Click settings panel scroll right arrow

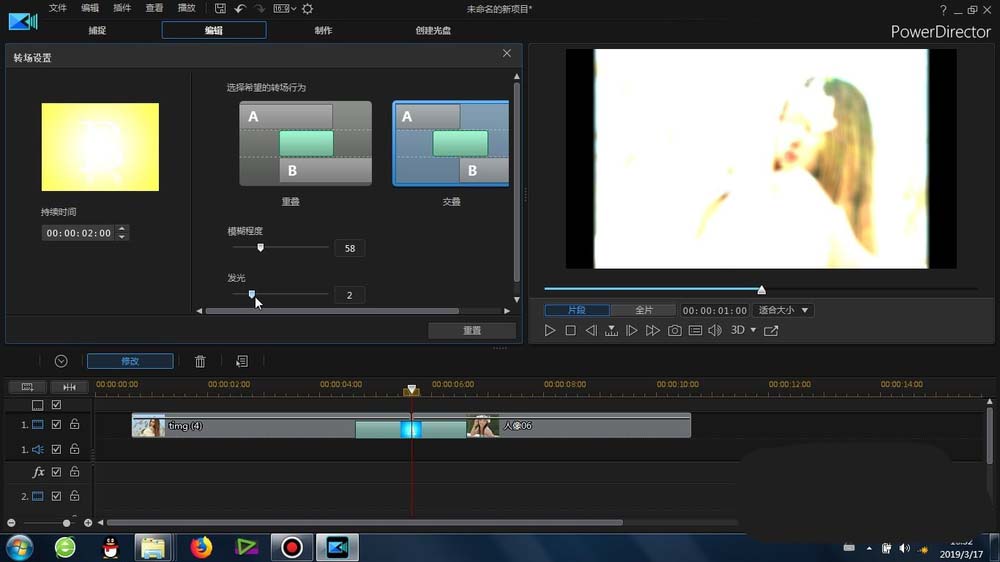point(507,311)
